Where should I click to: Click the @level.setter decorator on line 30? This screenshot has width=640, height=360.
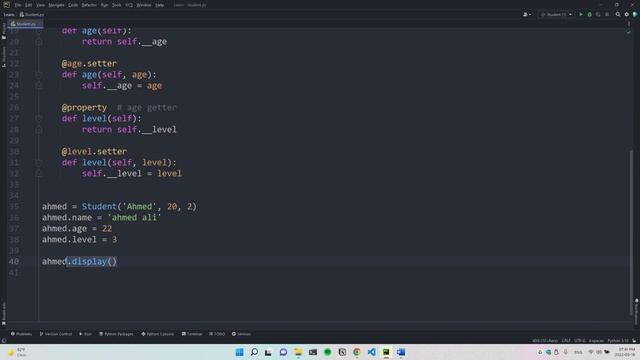94,151
